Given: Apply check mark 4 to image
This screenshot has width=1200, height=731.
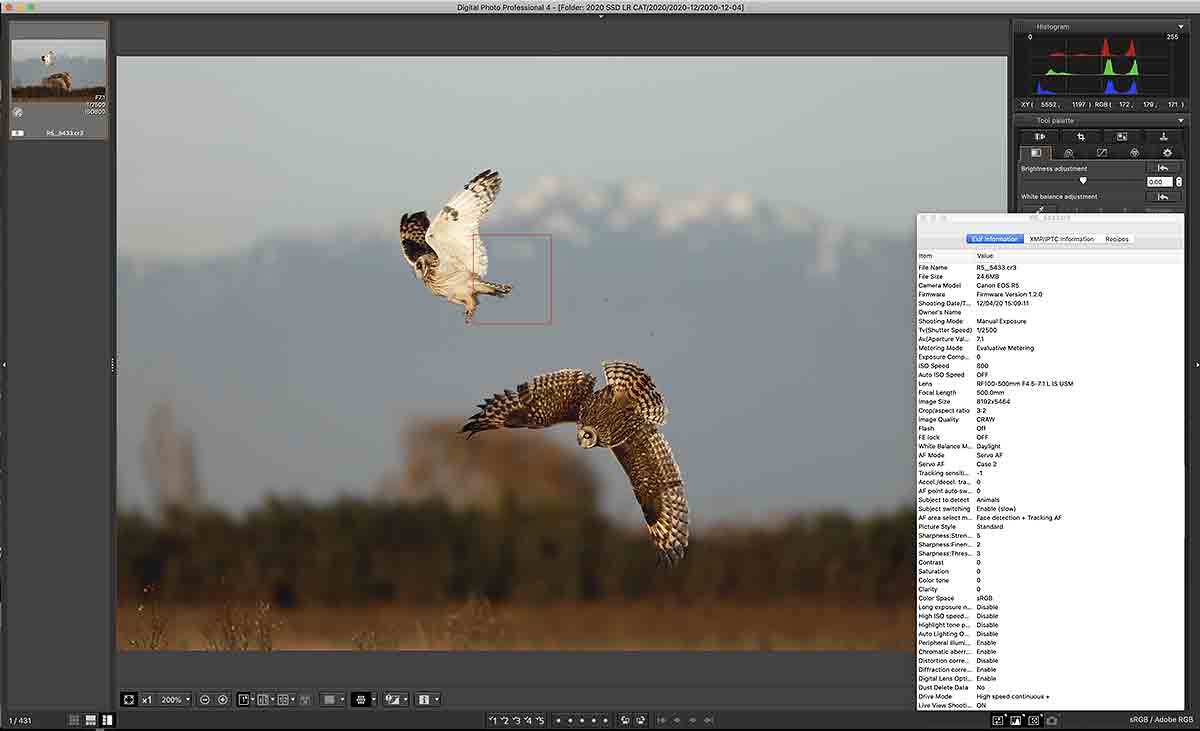Looking at the screenshot, I should [528, 720].
